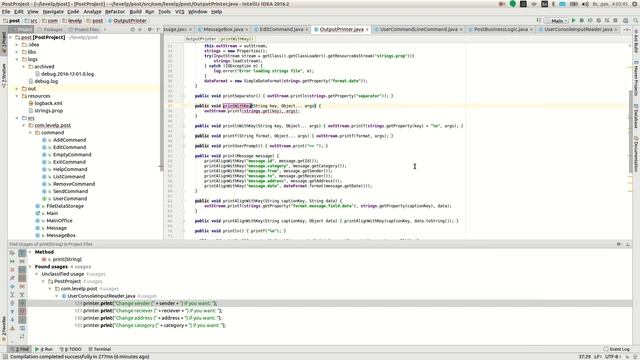640x360 pixels.
Task: Collapse Found usages node
Action: tap(30, 267)
